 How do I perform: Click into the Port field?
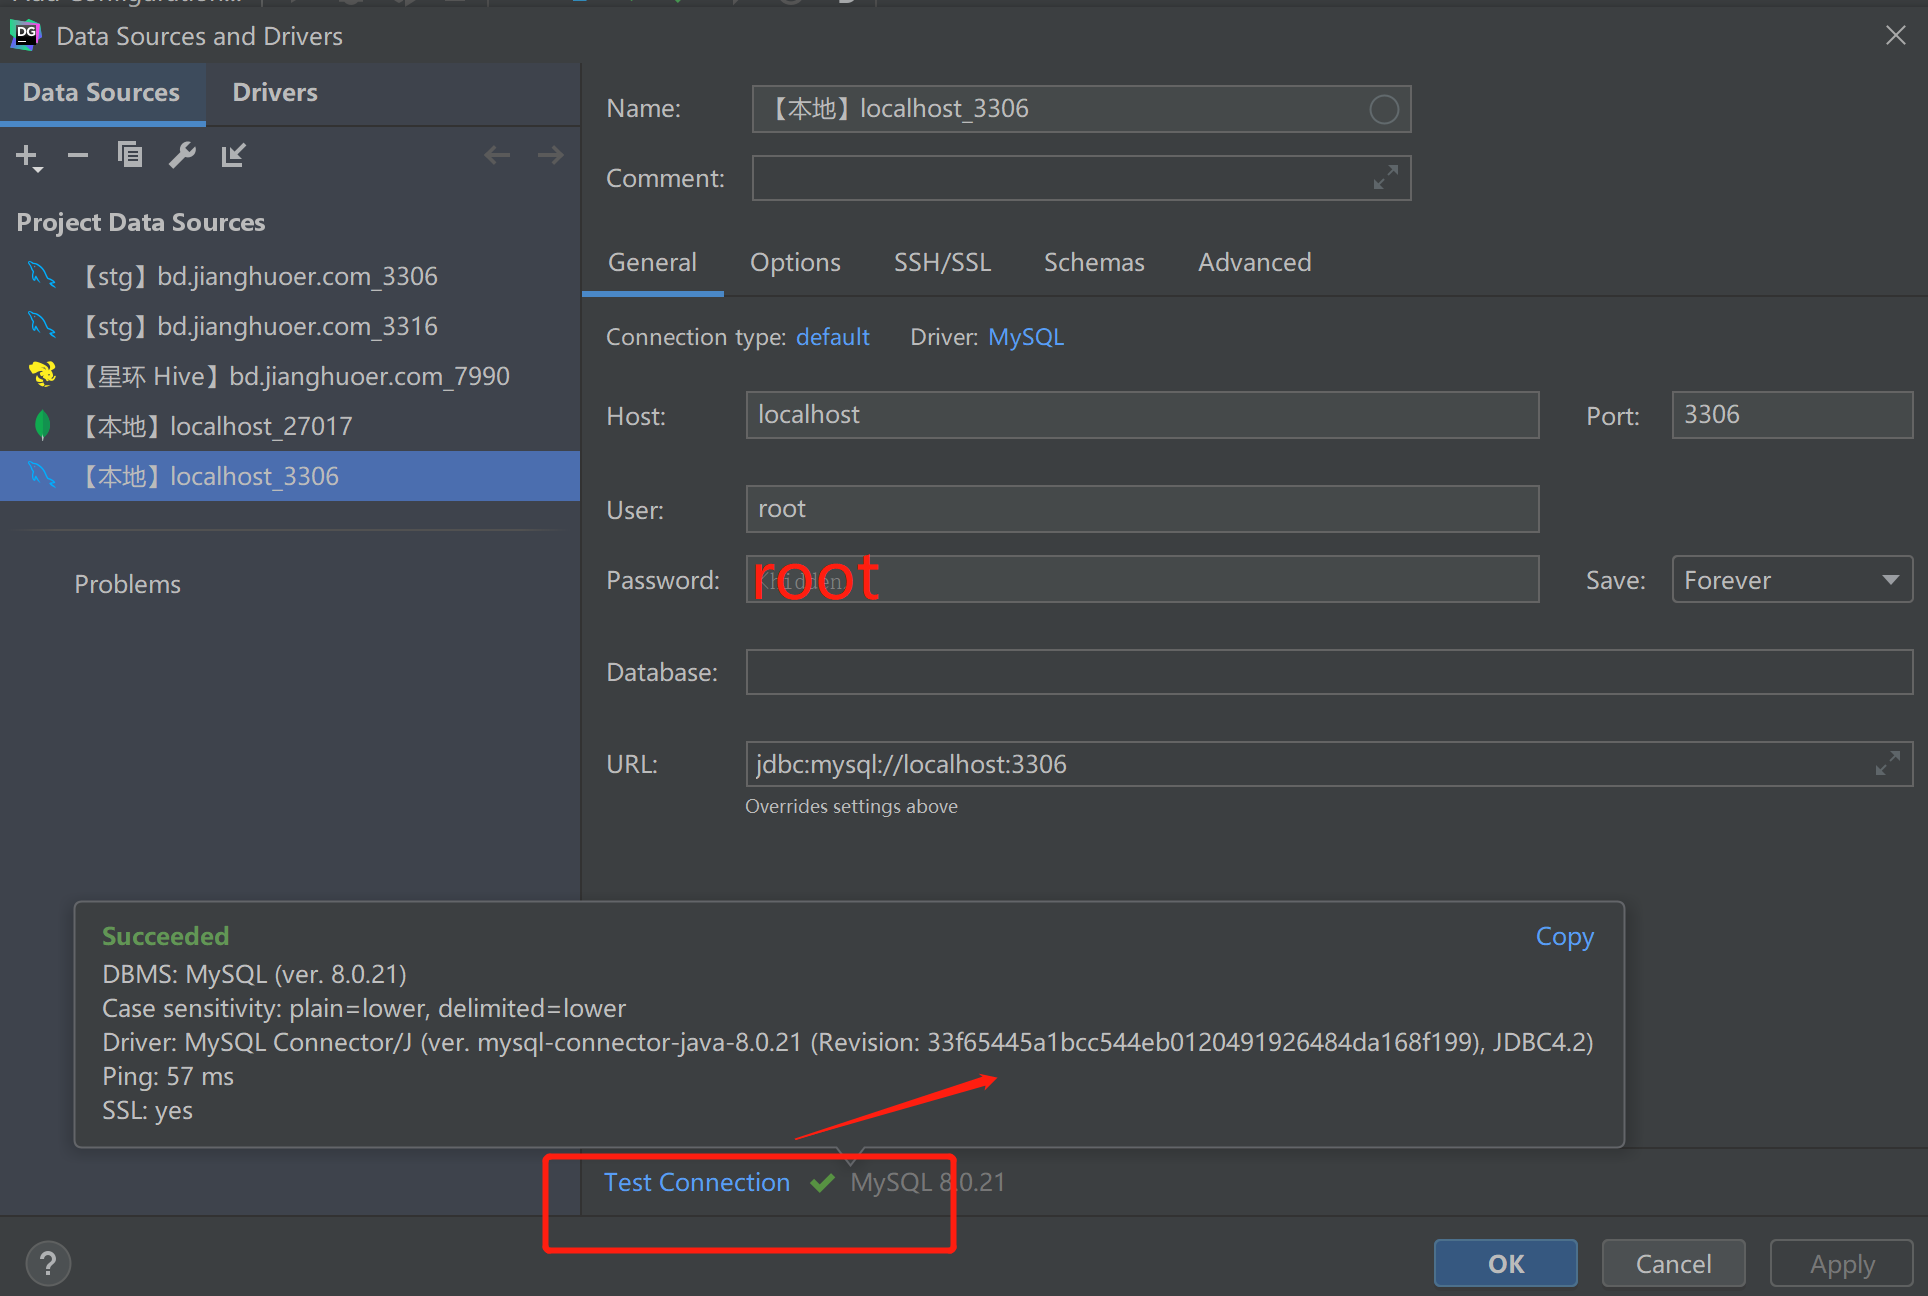pyautogui.click(x=1792, y=415)
